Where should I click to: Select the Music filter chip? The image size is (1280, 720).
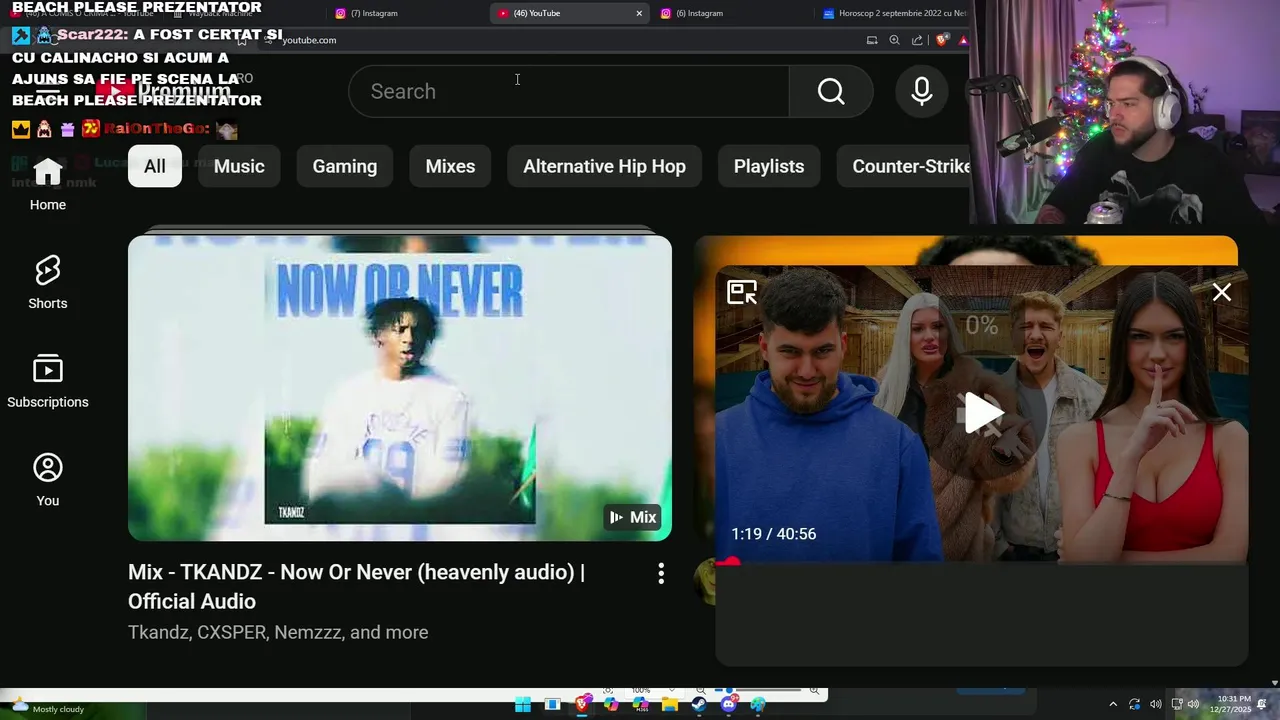[239, 166]
